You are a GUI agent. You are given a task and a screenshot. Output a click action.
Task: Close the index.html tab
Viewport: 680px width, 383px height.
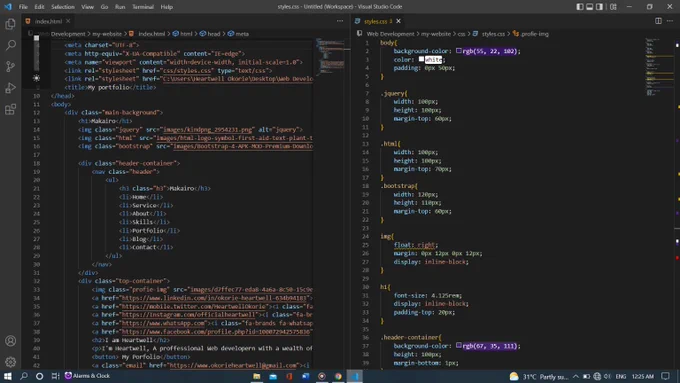tap(68, 21)
